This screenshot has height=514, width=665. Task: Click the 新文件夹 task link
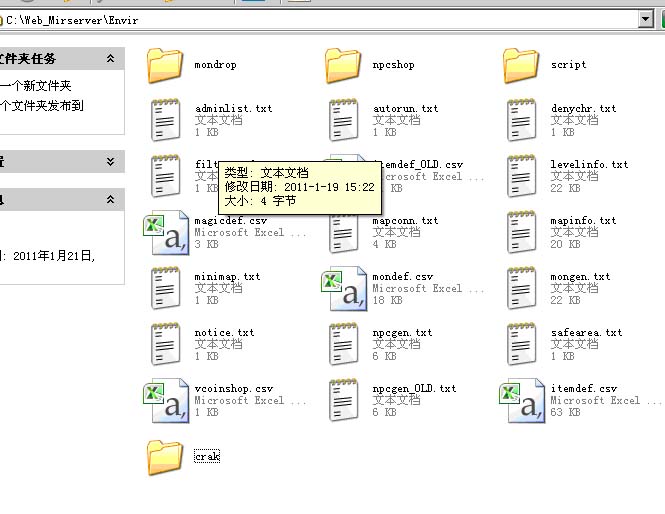pyautogui.click(x=36, y=86)
